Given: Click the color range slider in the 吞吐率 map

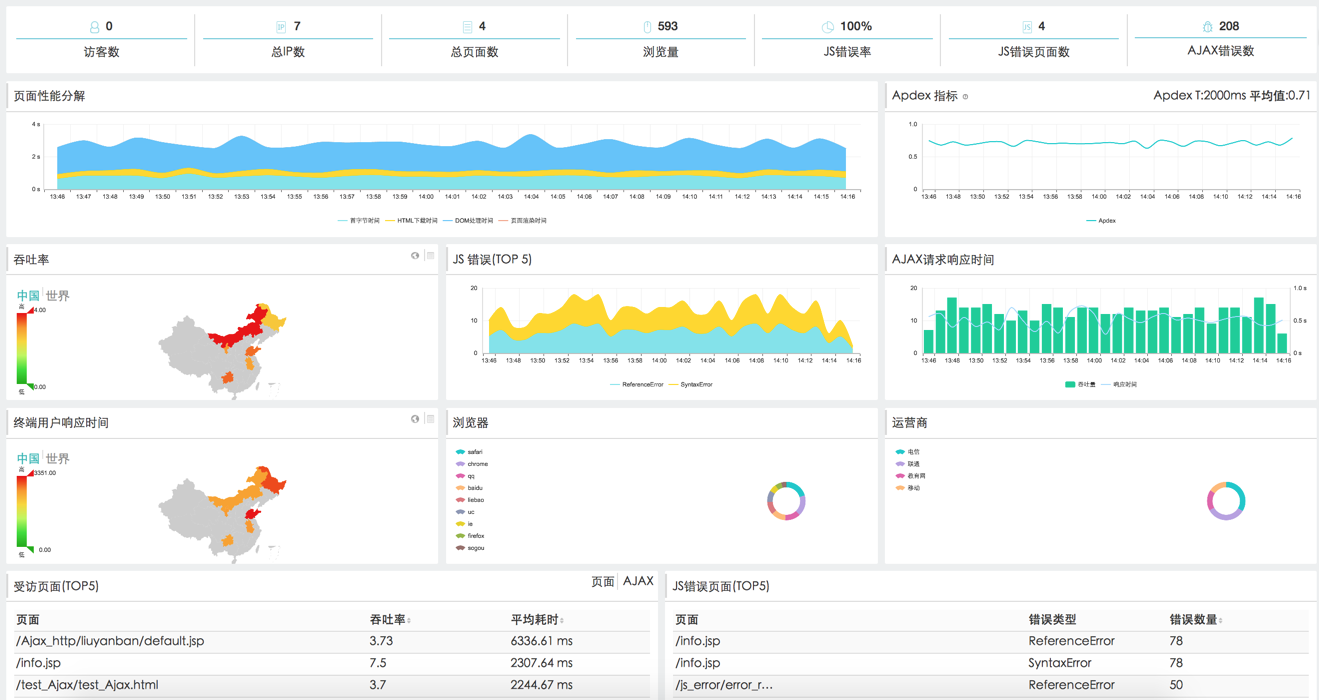Looking at the screenshot, I should click(x=23, y=349).
